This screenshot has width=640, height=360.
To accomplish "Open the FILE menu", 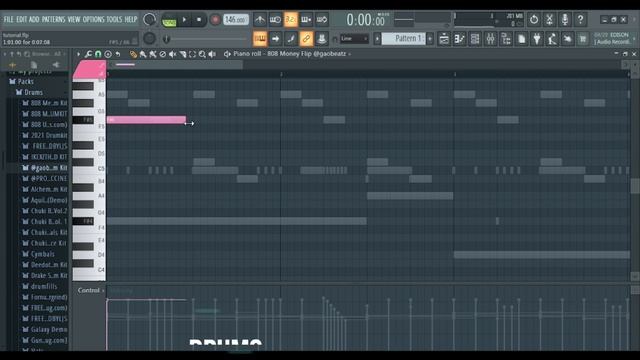I will 8,20.
